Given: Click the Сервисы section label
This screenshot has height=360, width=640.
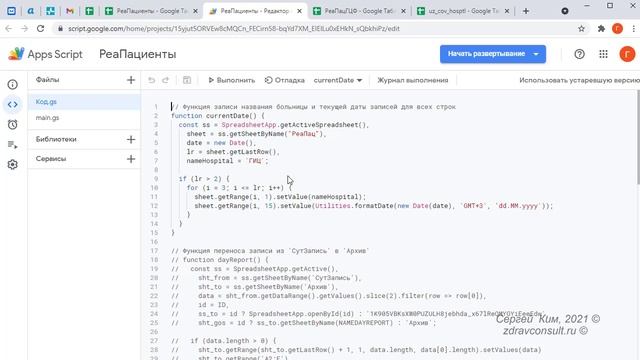Looking at the screenshot, I should [x=51, y=159].
